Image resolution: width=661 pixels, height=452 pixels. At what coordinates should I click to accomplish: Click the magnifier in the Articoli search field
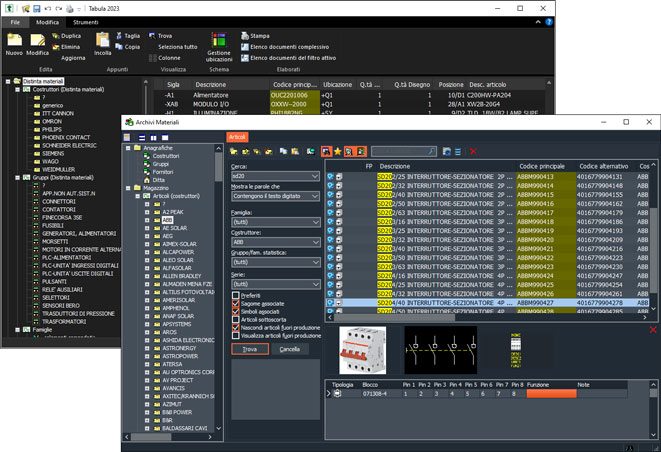click(431, 151)
